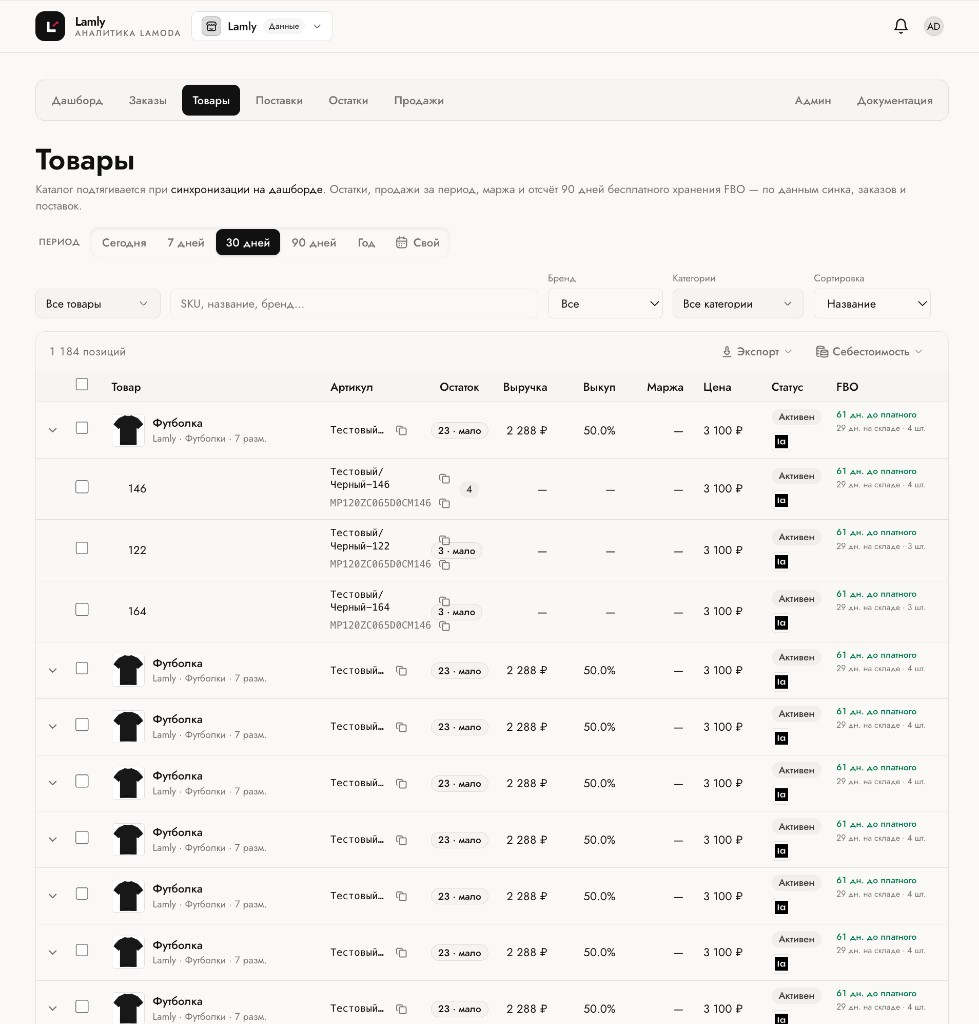Screen dimensions: 979x1024
Task: Open the Все товары filter dropdown
Action: [98, 304]
